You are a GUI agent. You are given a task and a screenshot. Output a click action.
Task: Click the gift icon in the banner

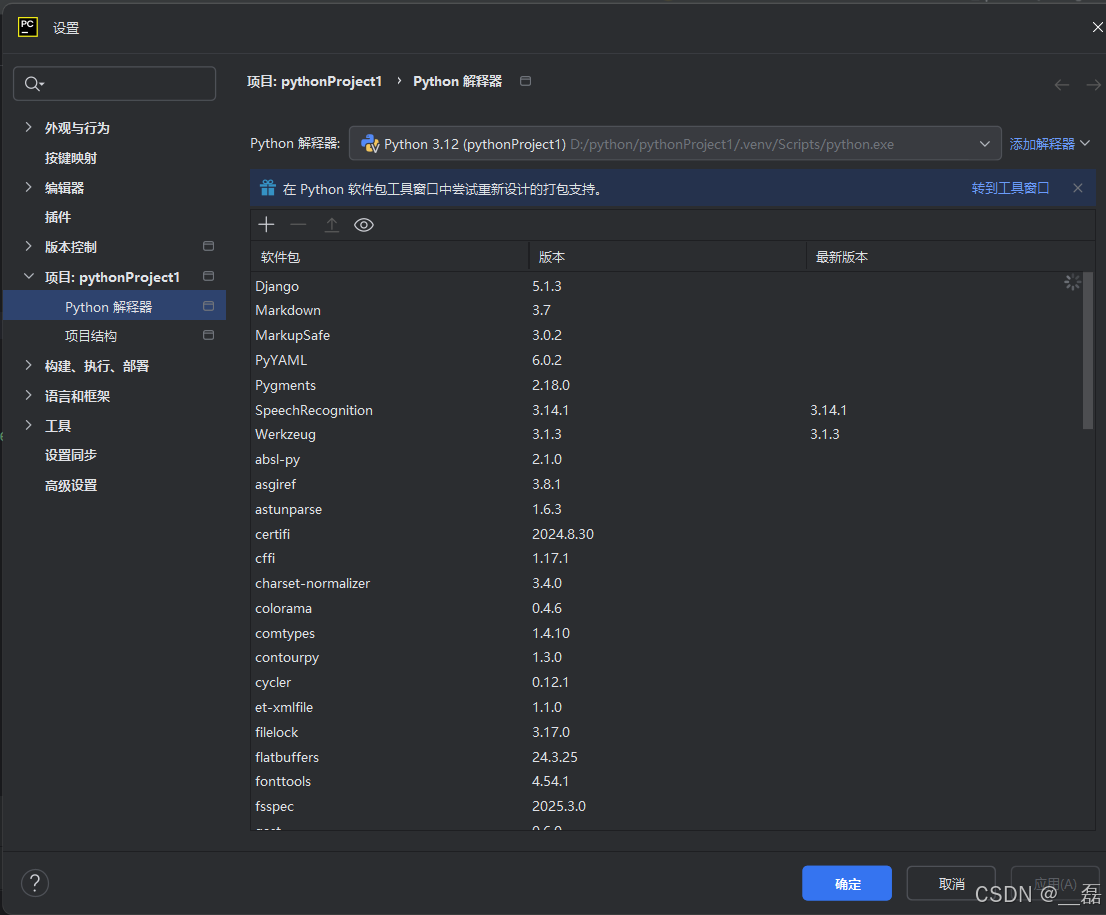tap(267, 188)
